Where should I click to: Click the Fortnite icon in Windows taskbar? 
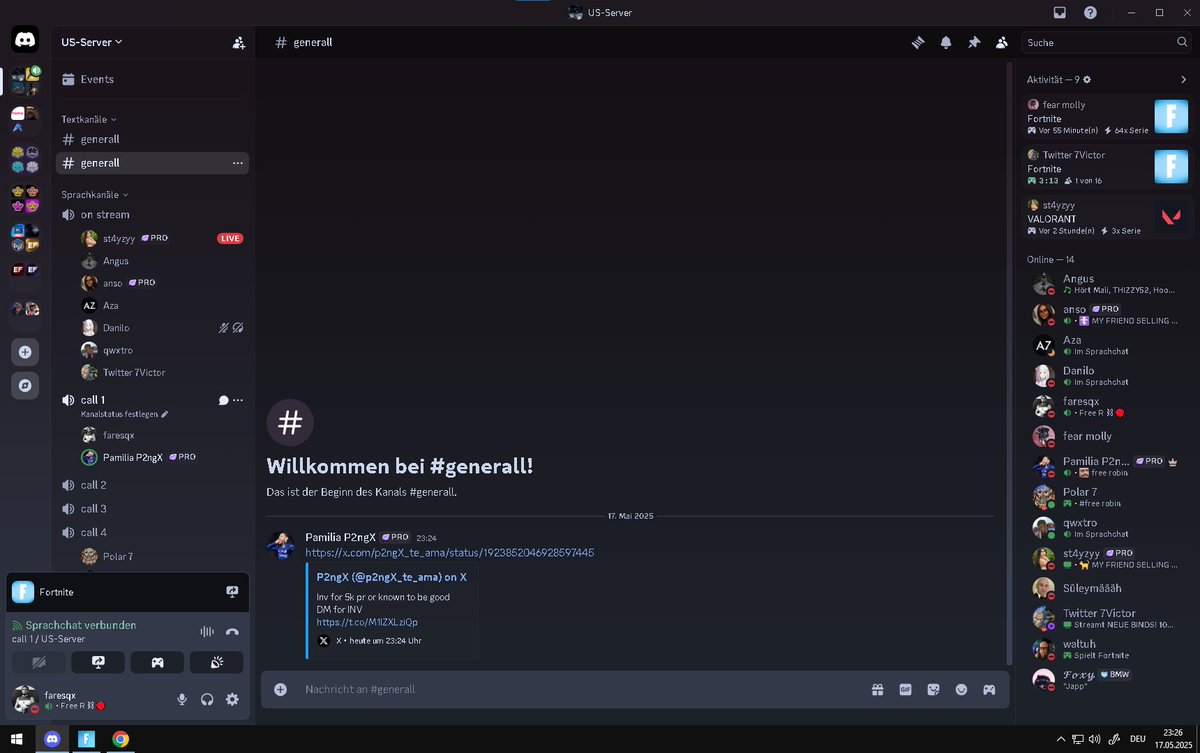point(86,740)
